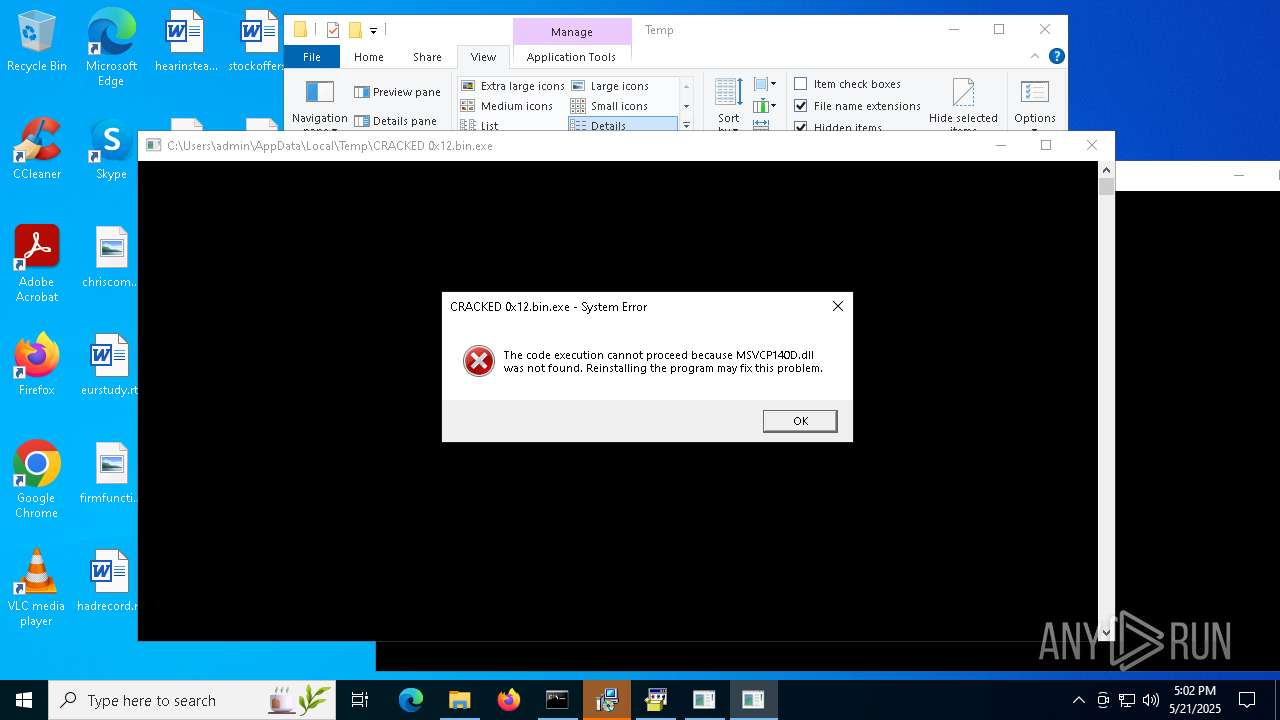This screenshot has height=720, width=1280.
Task: Choose Extra large icons layout
Action: (513, 86)
